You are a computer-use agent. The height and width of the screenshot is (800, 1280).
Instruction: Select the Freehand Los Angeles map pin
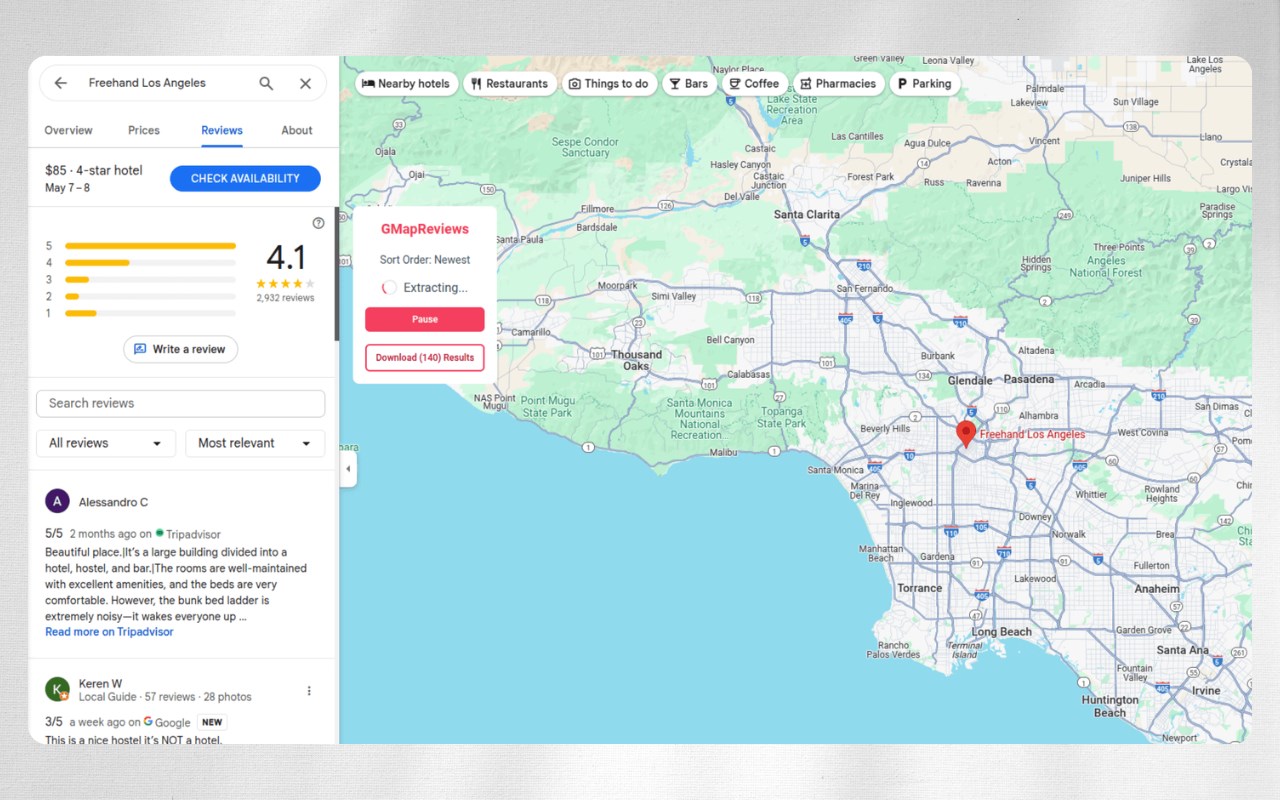965,433
